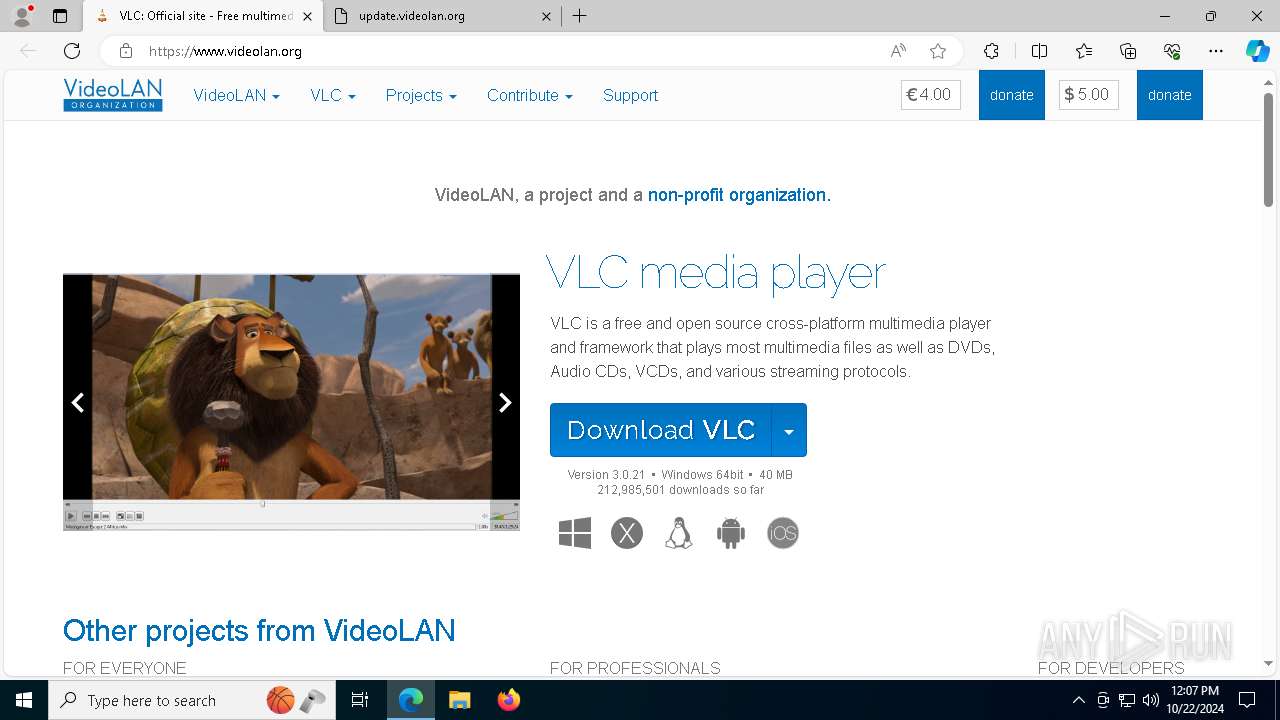Show next slide in the carousel
This screenshot has width=1280, height=720.
coord(505,402)
